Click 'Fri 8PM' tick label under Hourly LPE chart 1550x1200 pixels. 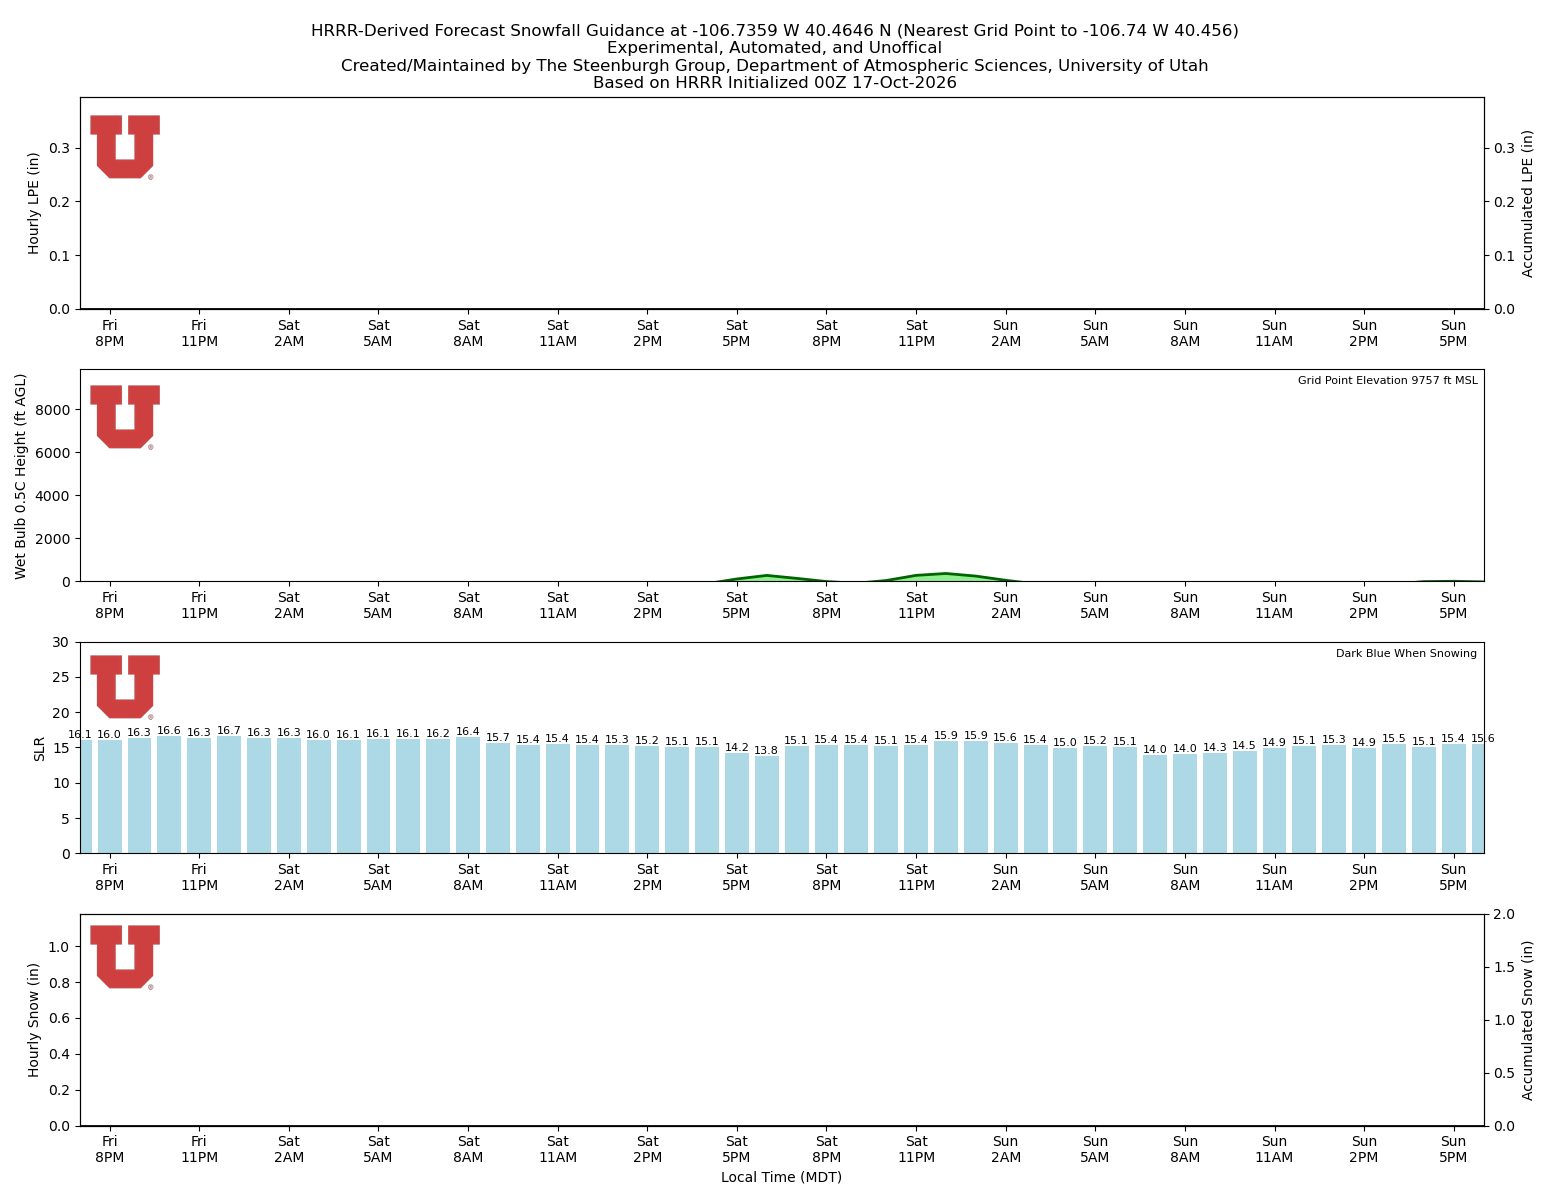pos(110,333)
